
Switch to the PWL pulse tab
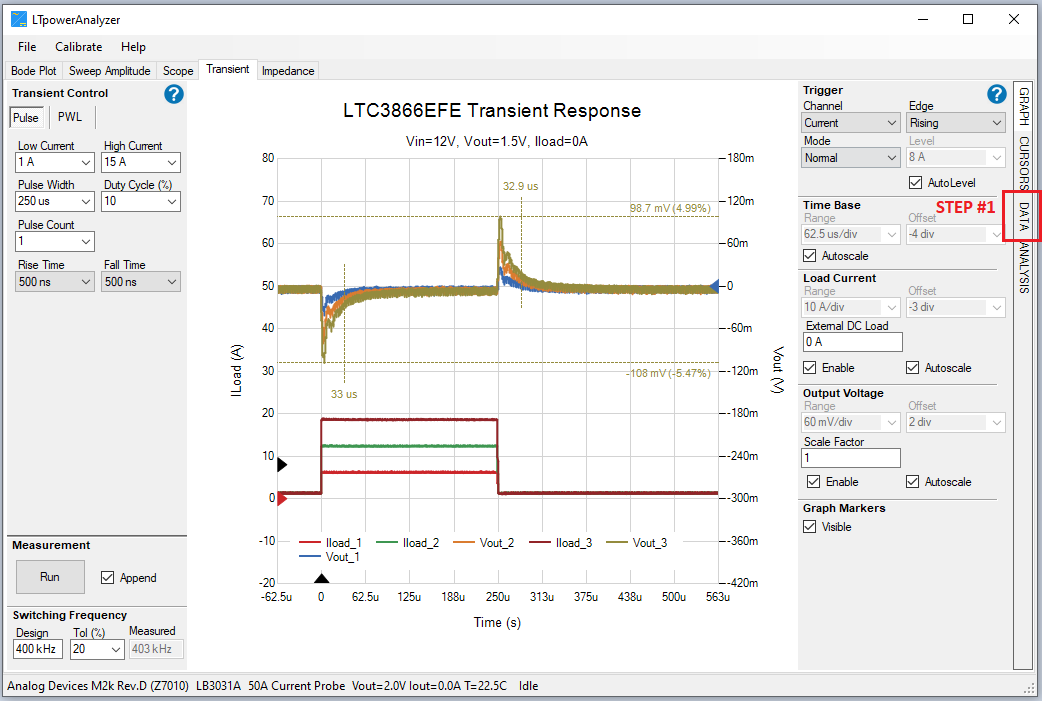69,116
